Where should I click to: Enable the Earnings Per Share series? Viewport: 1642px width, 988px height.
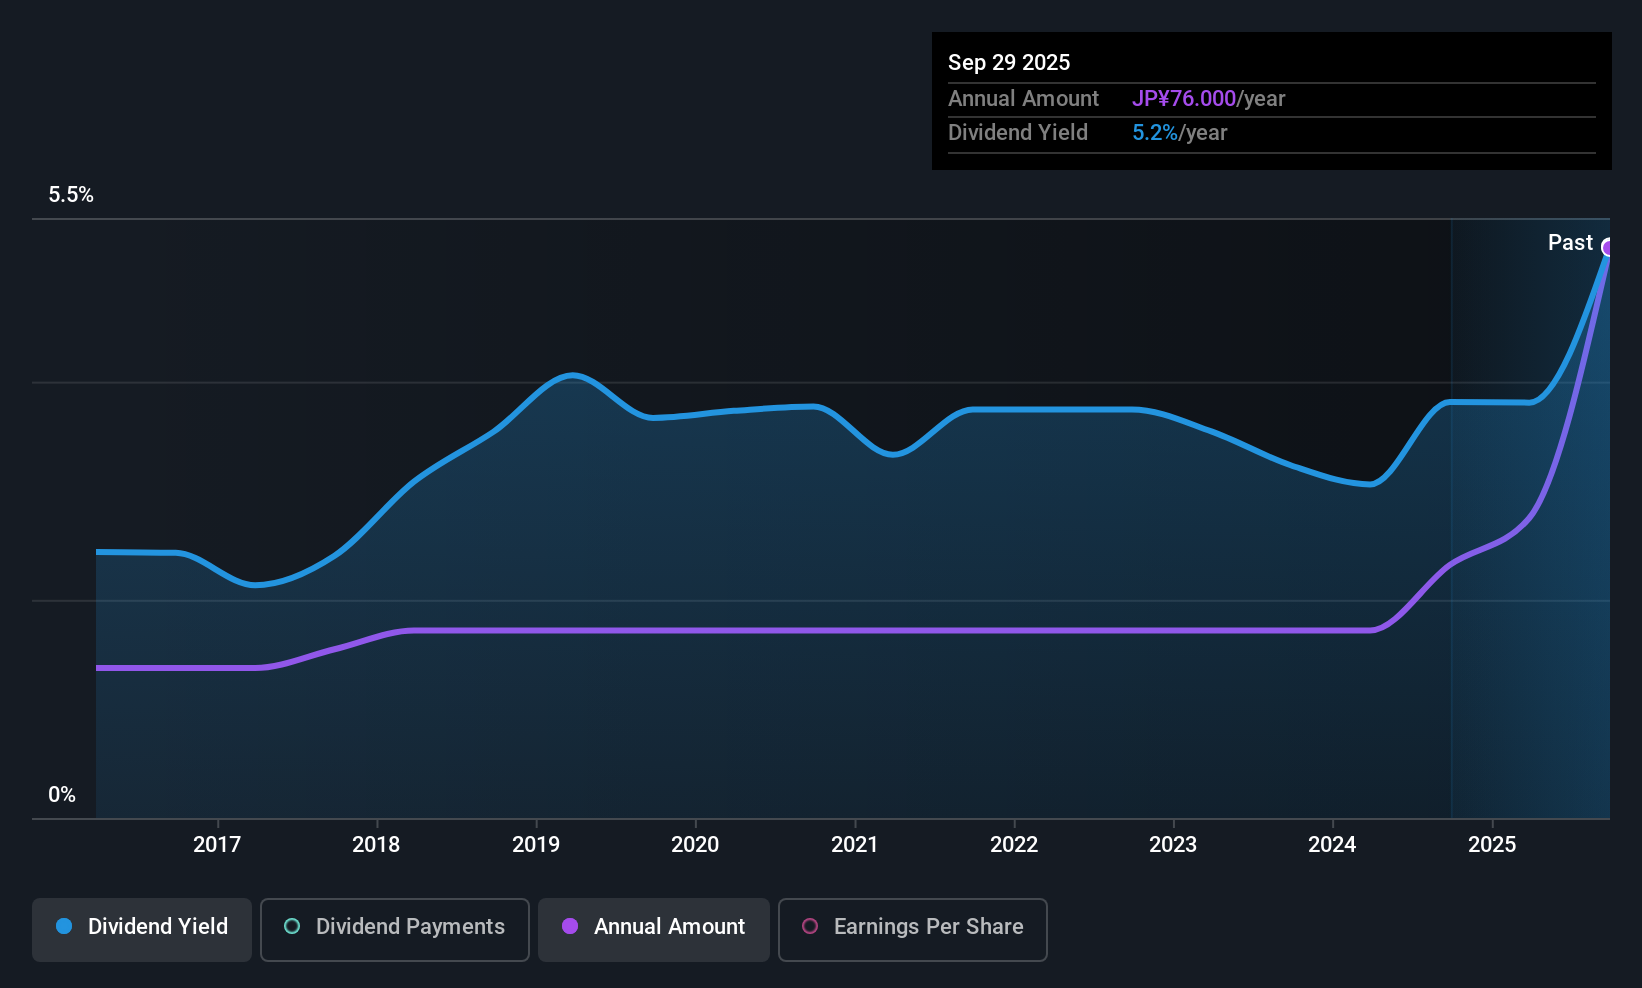[912, 929]
